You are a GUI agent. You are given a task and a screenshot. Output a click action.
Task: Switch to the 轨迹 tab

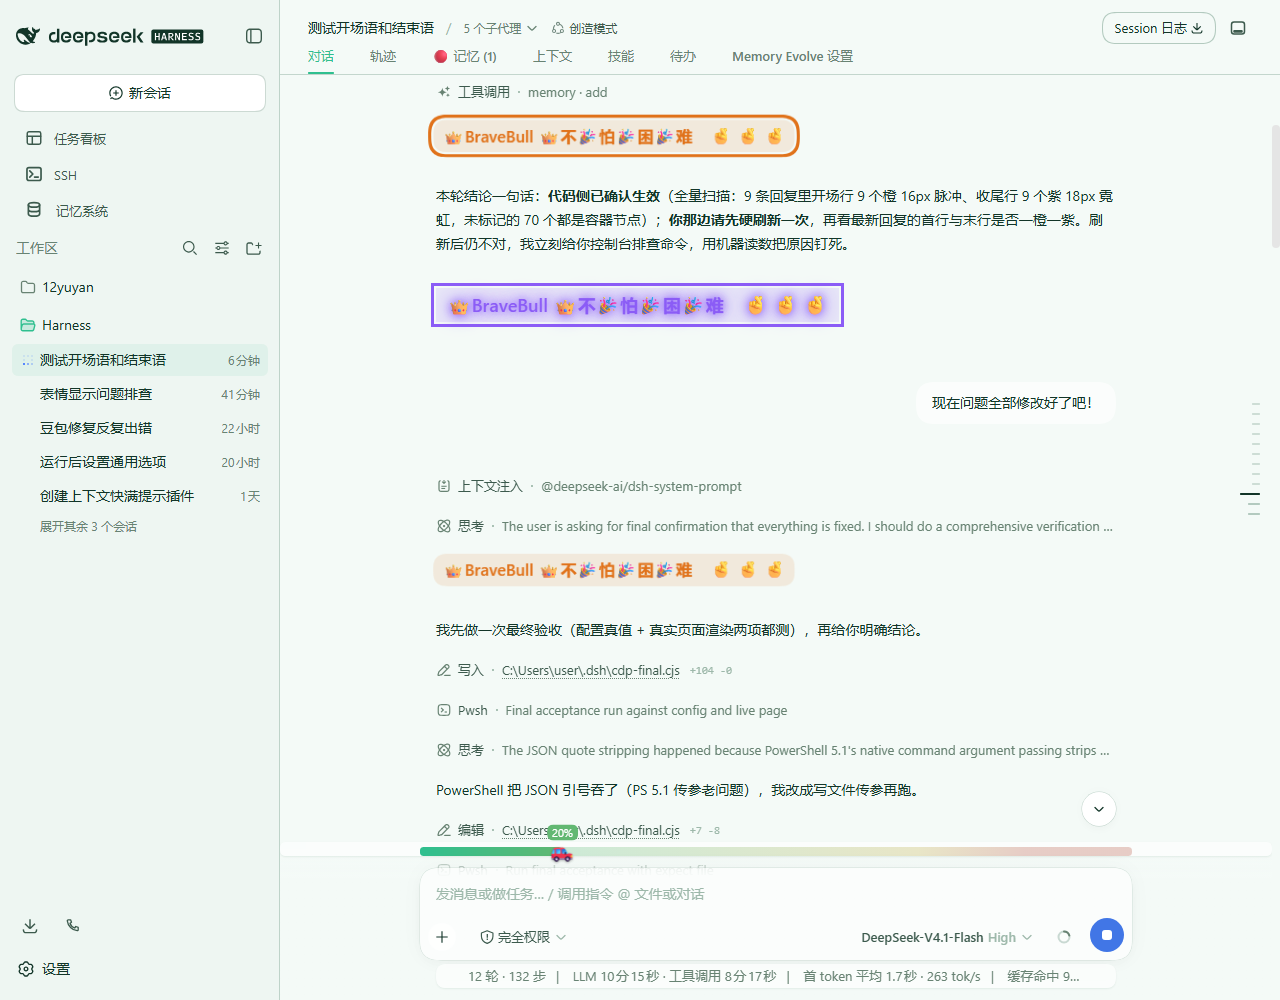click(383, 57)
